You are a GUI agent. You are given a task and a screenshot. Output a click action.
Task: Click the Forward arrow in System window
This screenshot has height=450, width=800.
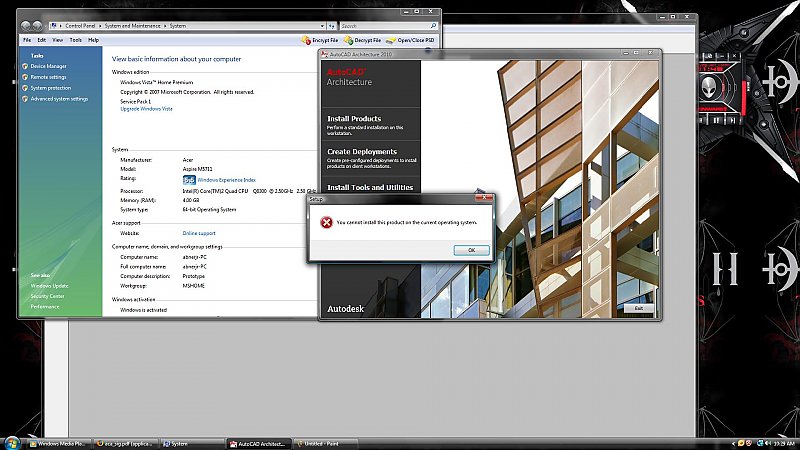point(37,26)
